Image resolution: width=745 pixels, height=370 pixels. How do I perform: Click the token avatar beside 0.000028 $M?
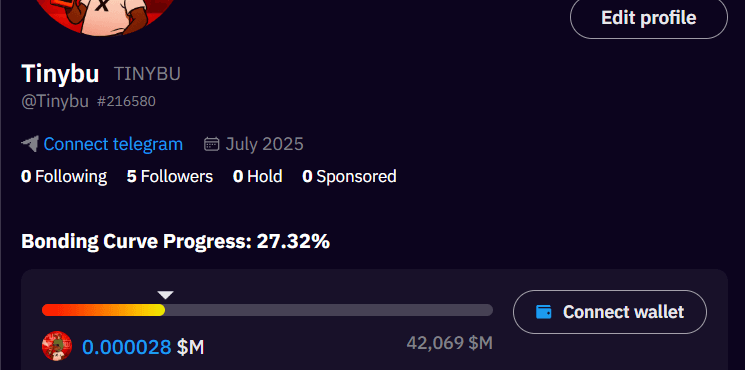(57, 346)
